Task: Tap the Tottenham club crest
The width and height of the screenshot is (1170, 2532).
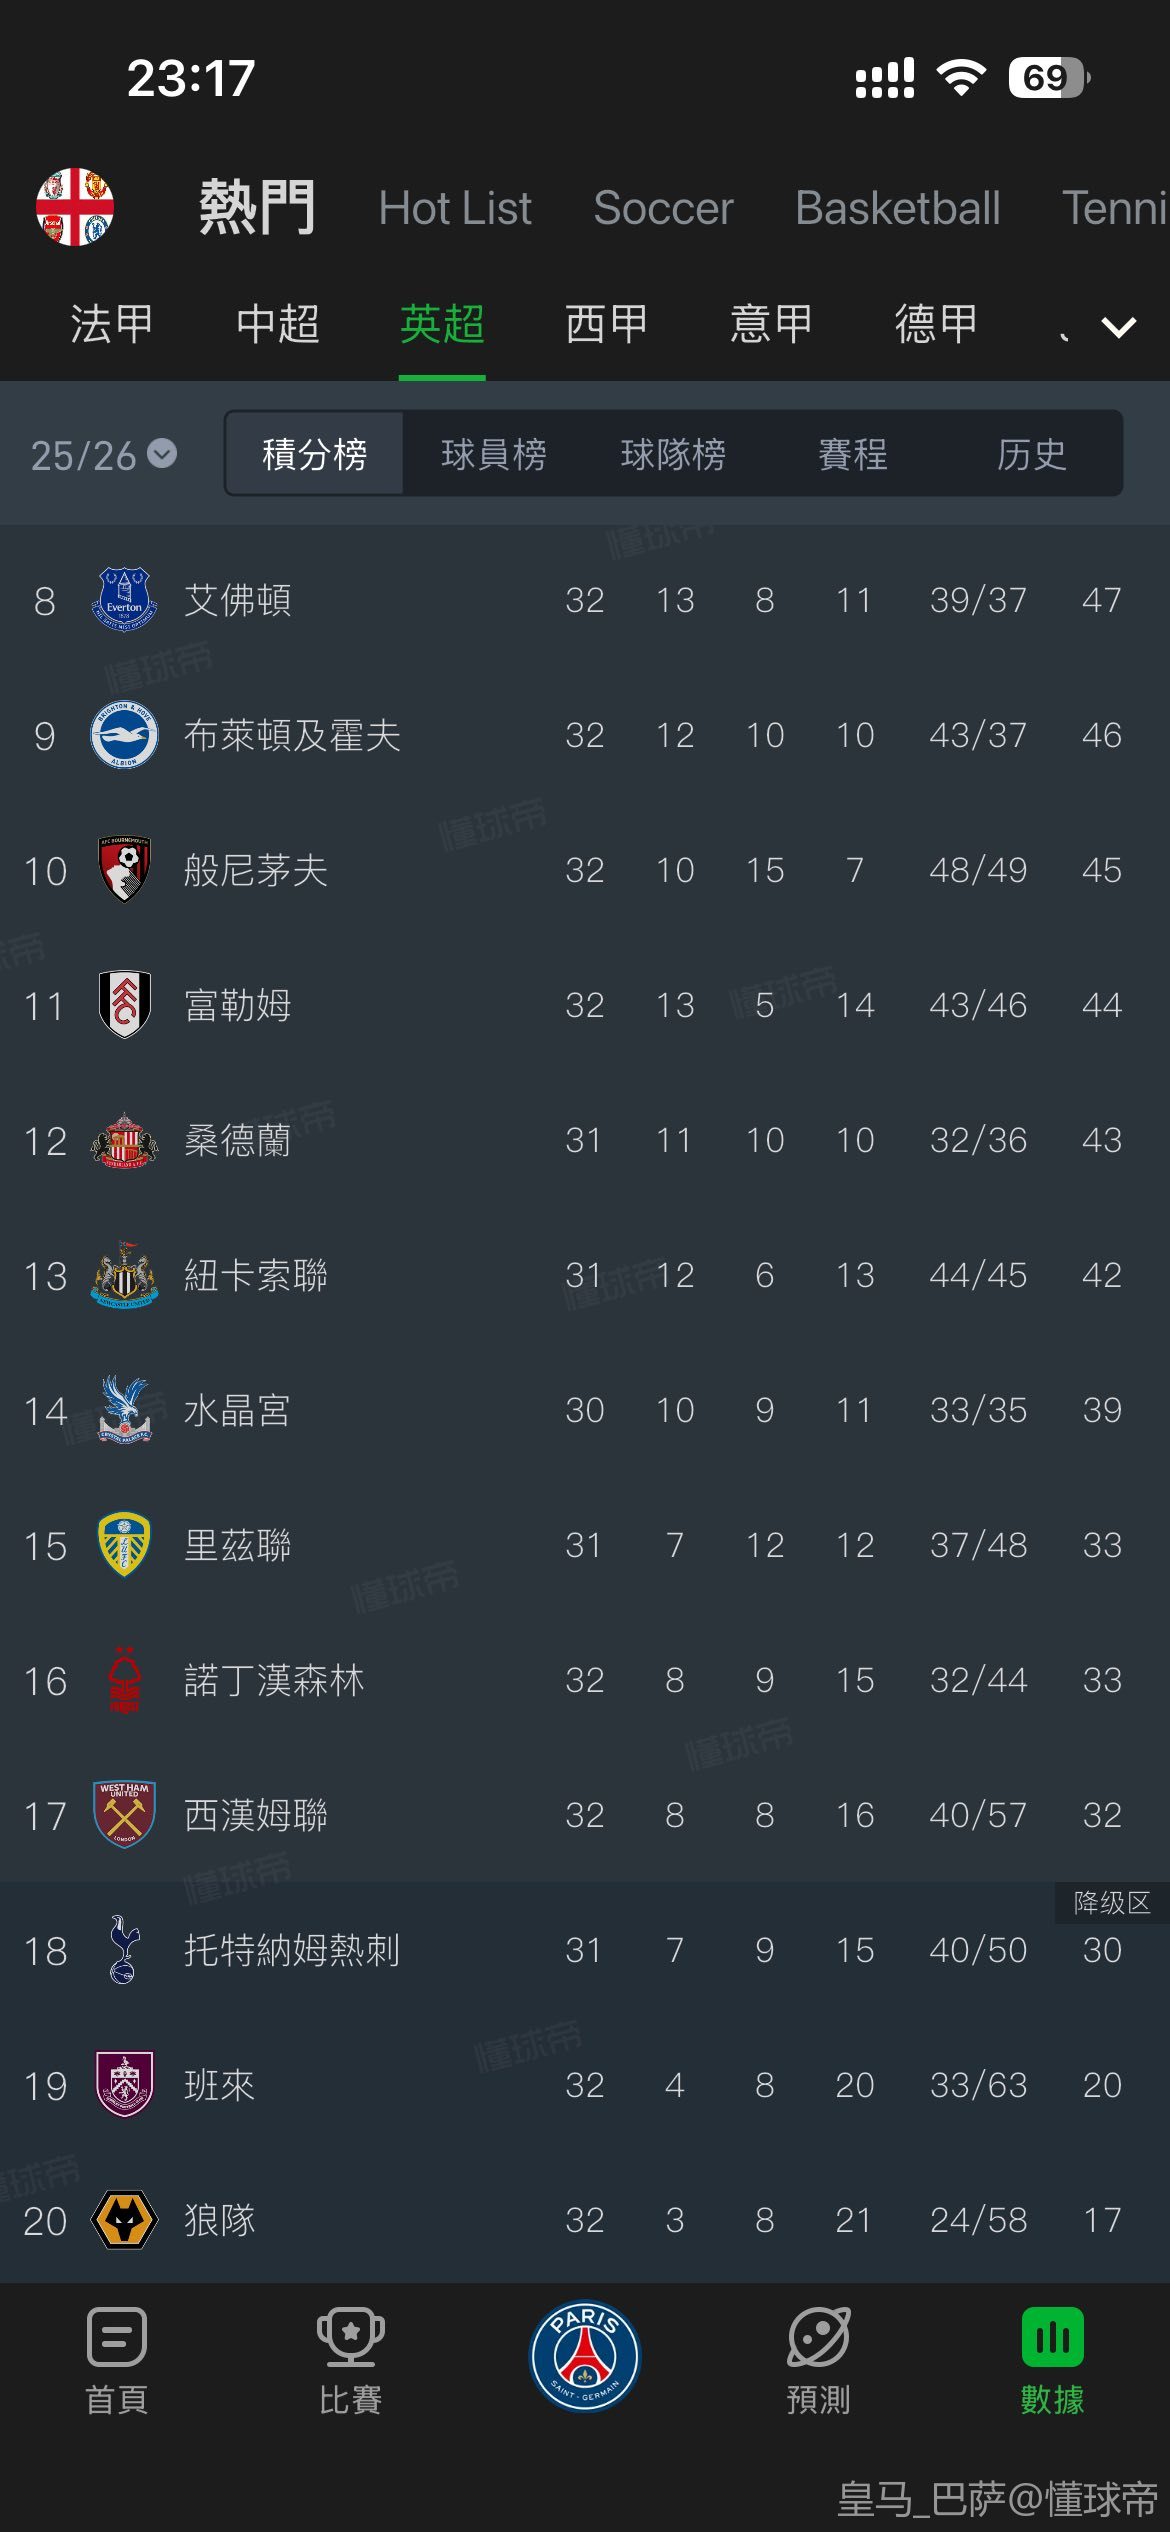Action: coord(124,1949)
